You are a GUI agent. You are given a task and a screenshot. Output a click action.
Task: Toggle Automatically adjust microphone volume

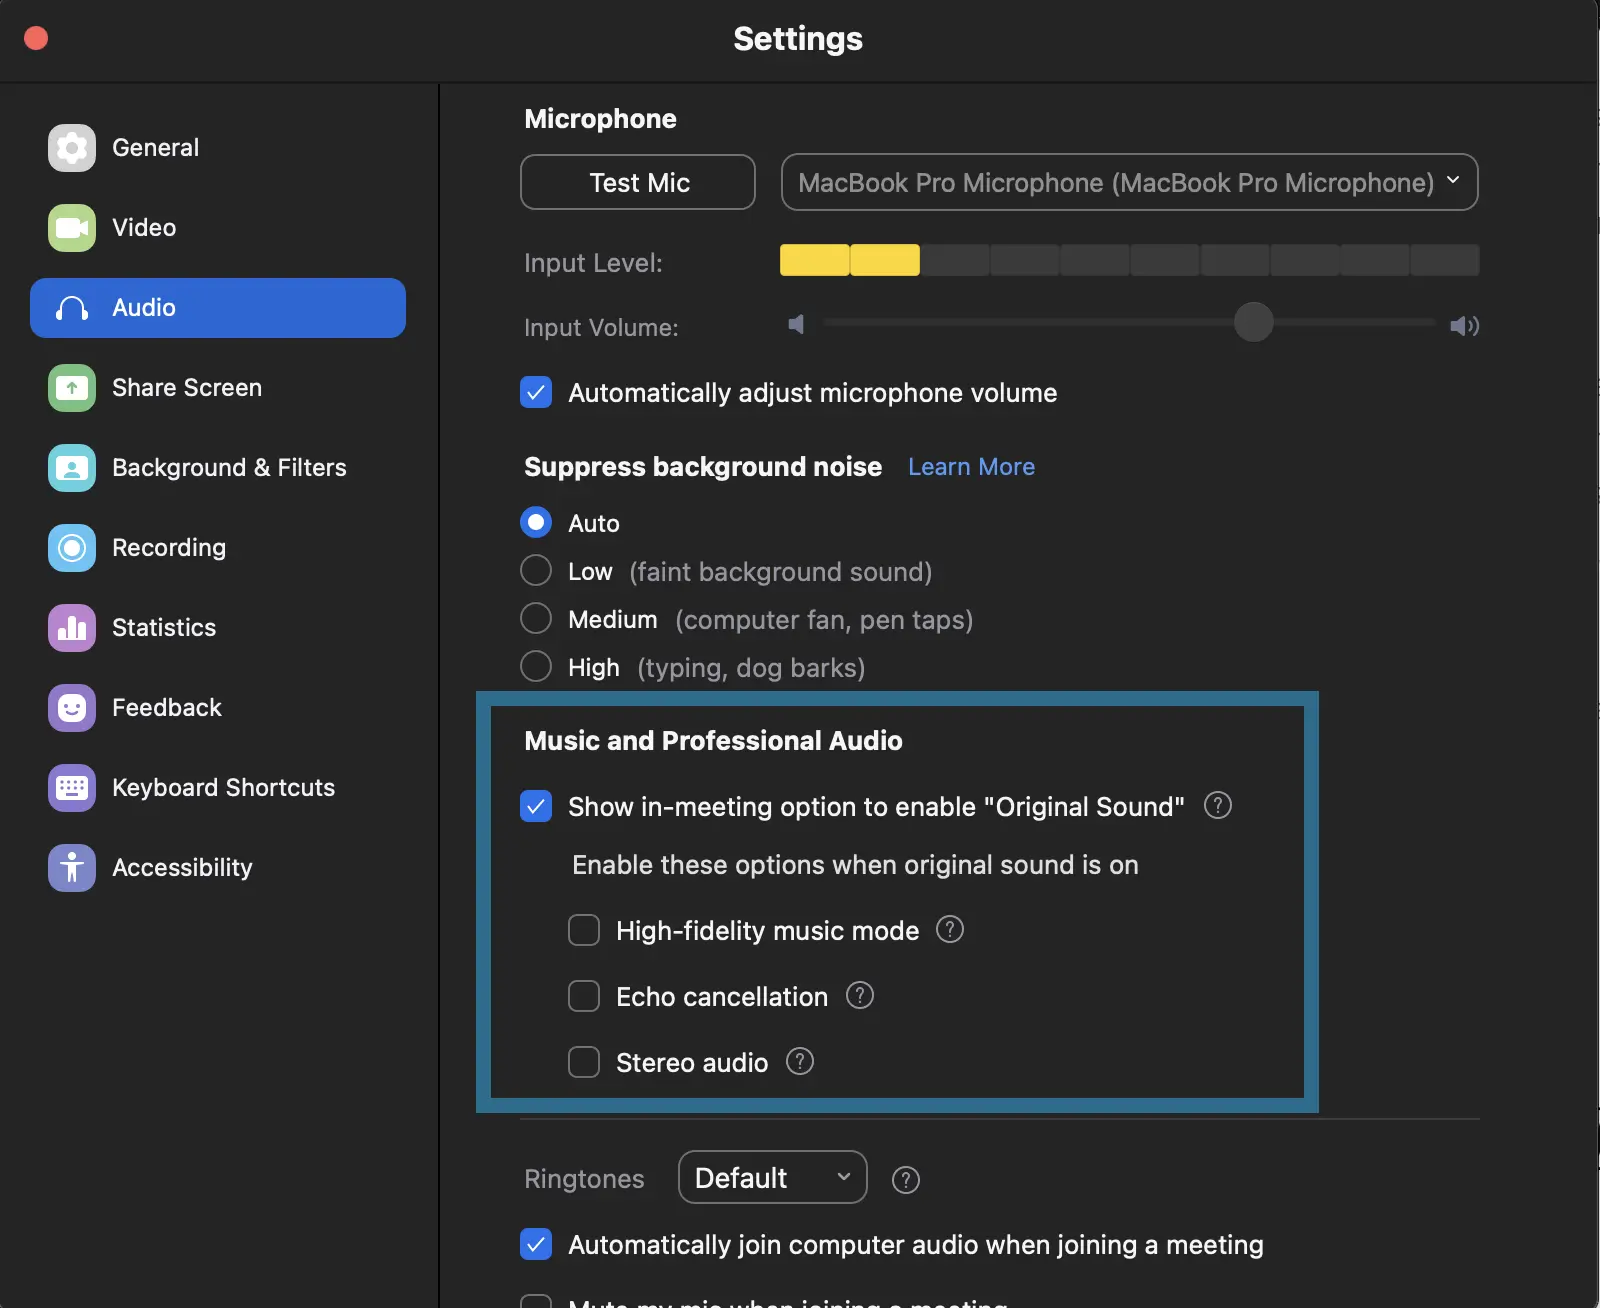[536, 392]
